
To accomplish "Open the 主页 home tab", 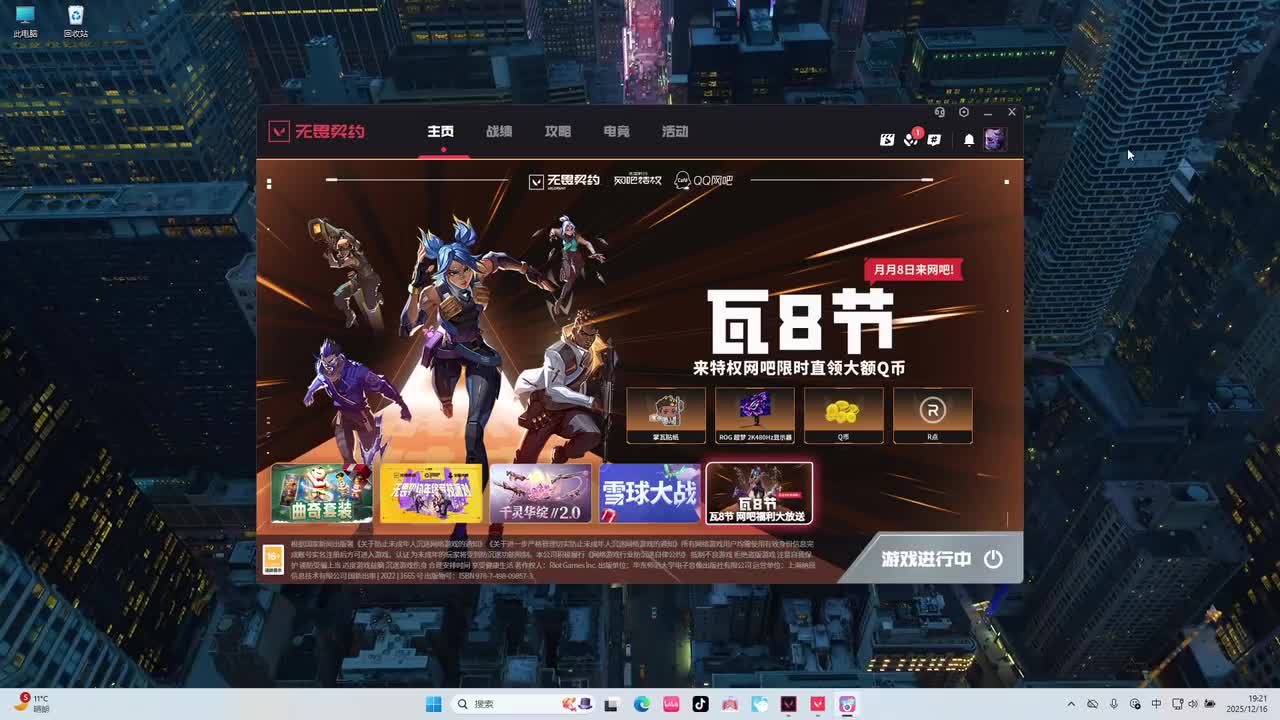I will 441,132.
